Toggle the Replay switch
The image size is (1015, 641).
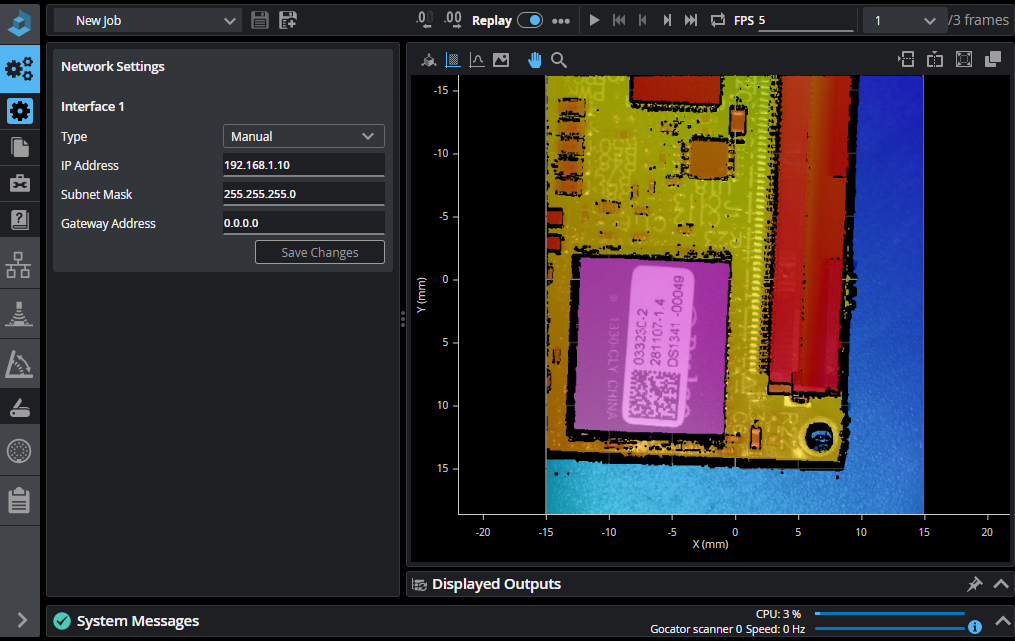click(529, 20)
